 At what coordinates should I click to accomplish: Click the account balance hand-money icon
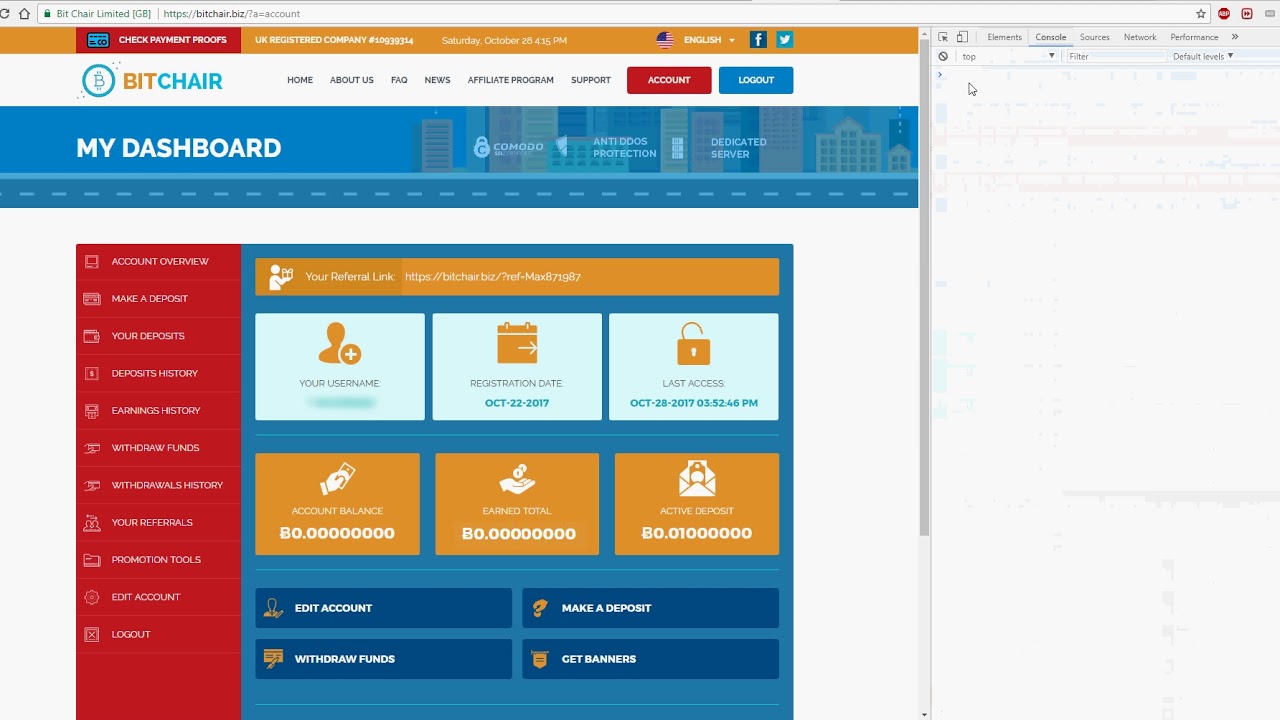337,479
